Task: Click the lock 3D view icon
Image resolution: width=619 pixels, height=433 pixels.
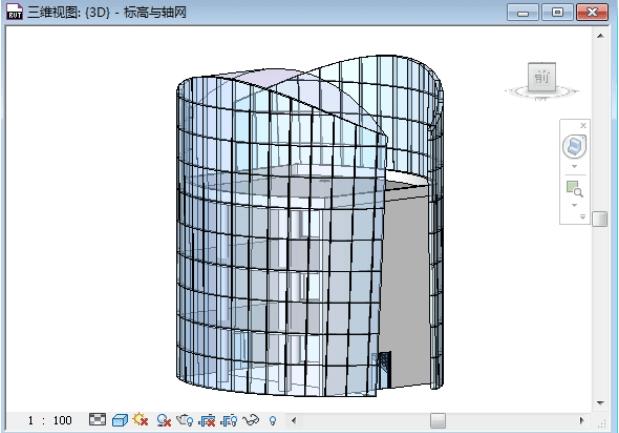Action: 227,421
